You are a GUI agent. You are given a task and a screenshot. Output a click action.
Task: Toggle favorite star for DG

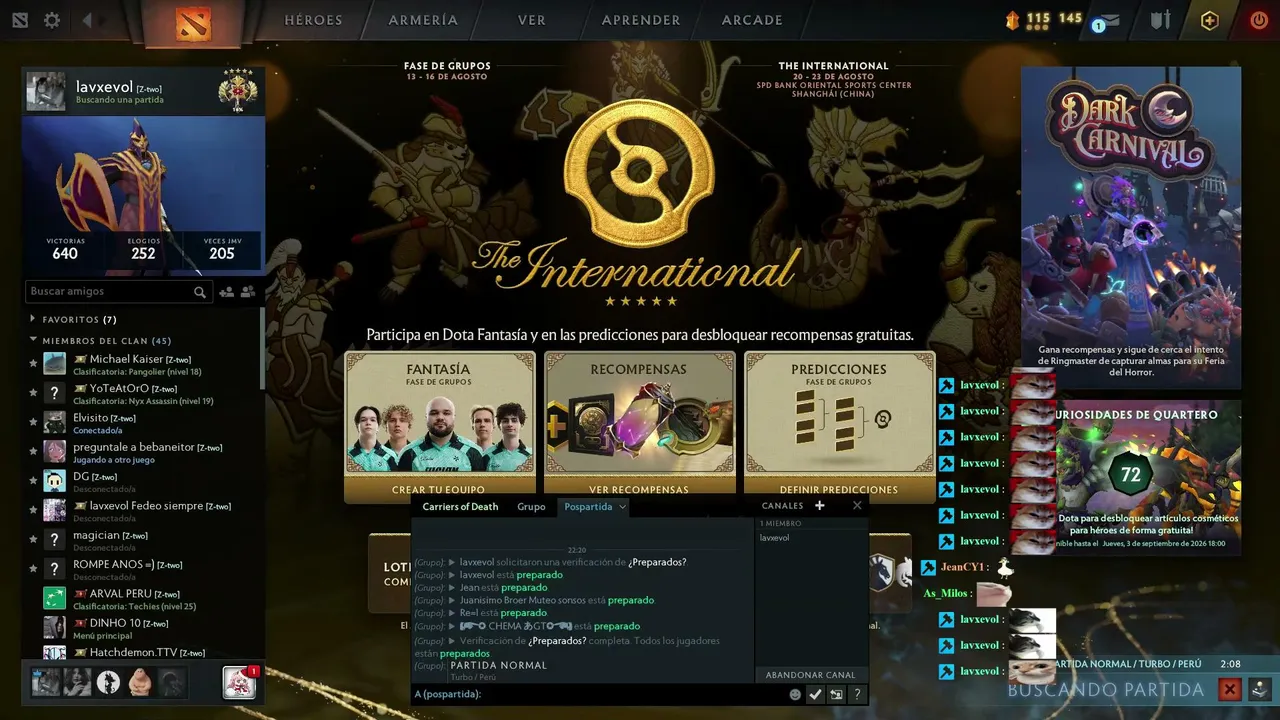pyautogui.click(x=34, y=481)
